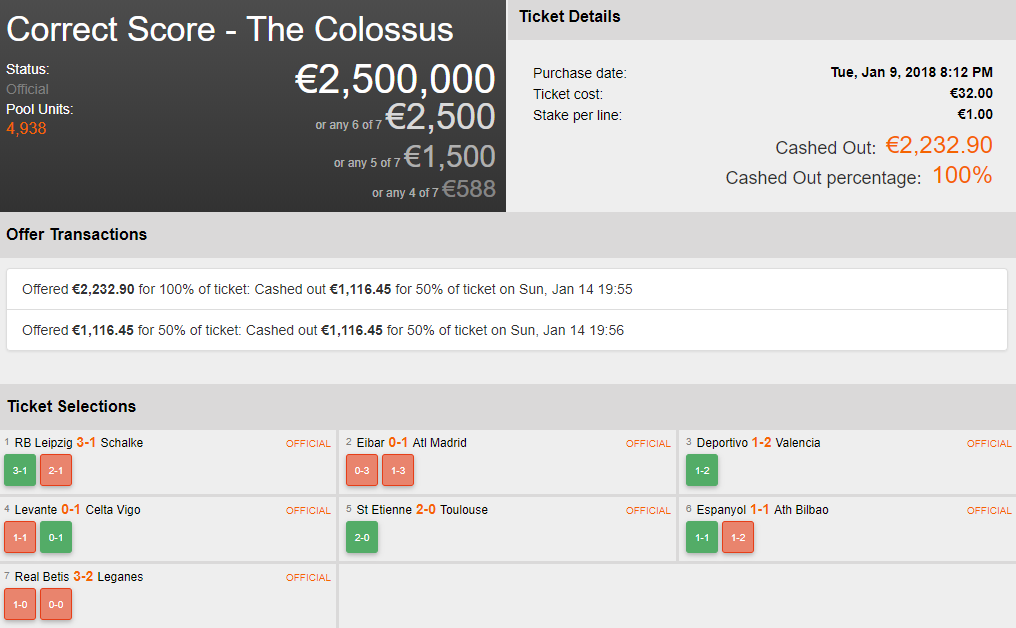Click the Offer Transactions section header
The width and height of the screenshot is (1016, 628).
[x=77, y=235]
